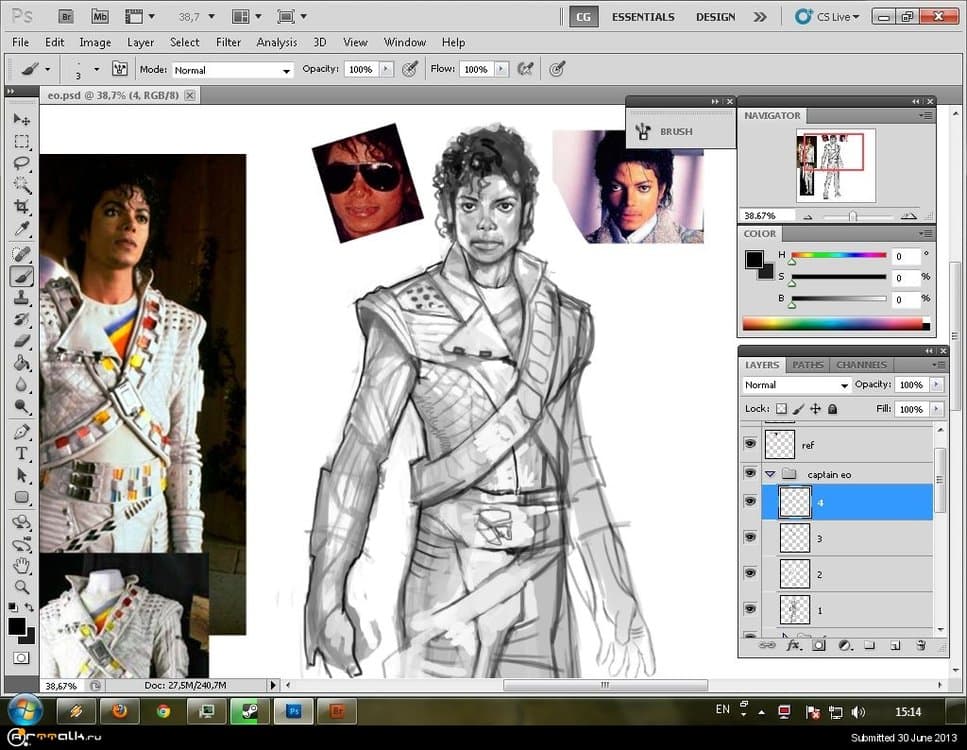Hide the ref layer

750,444
